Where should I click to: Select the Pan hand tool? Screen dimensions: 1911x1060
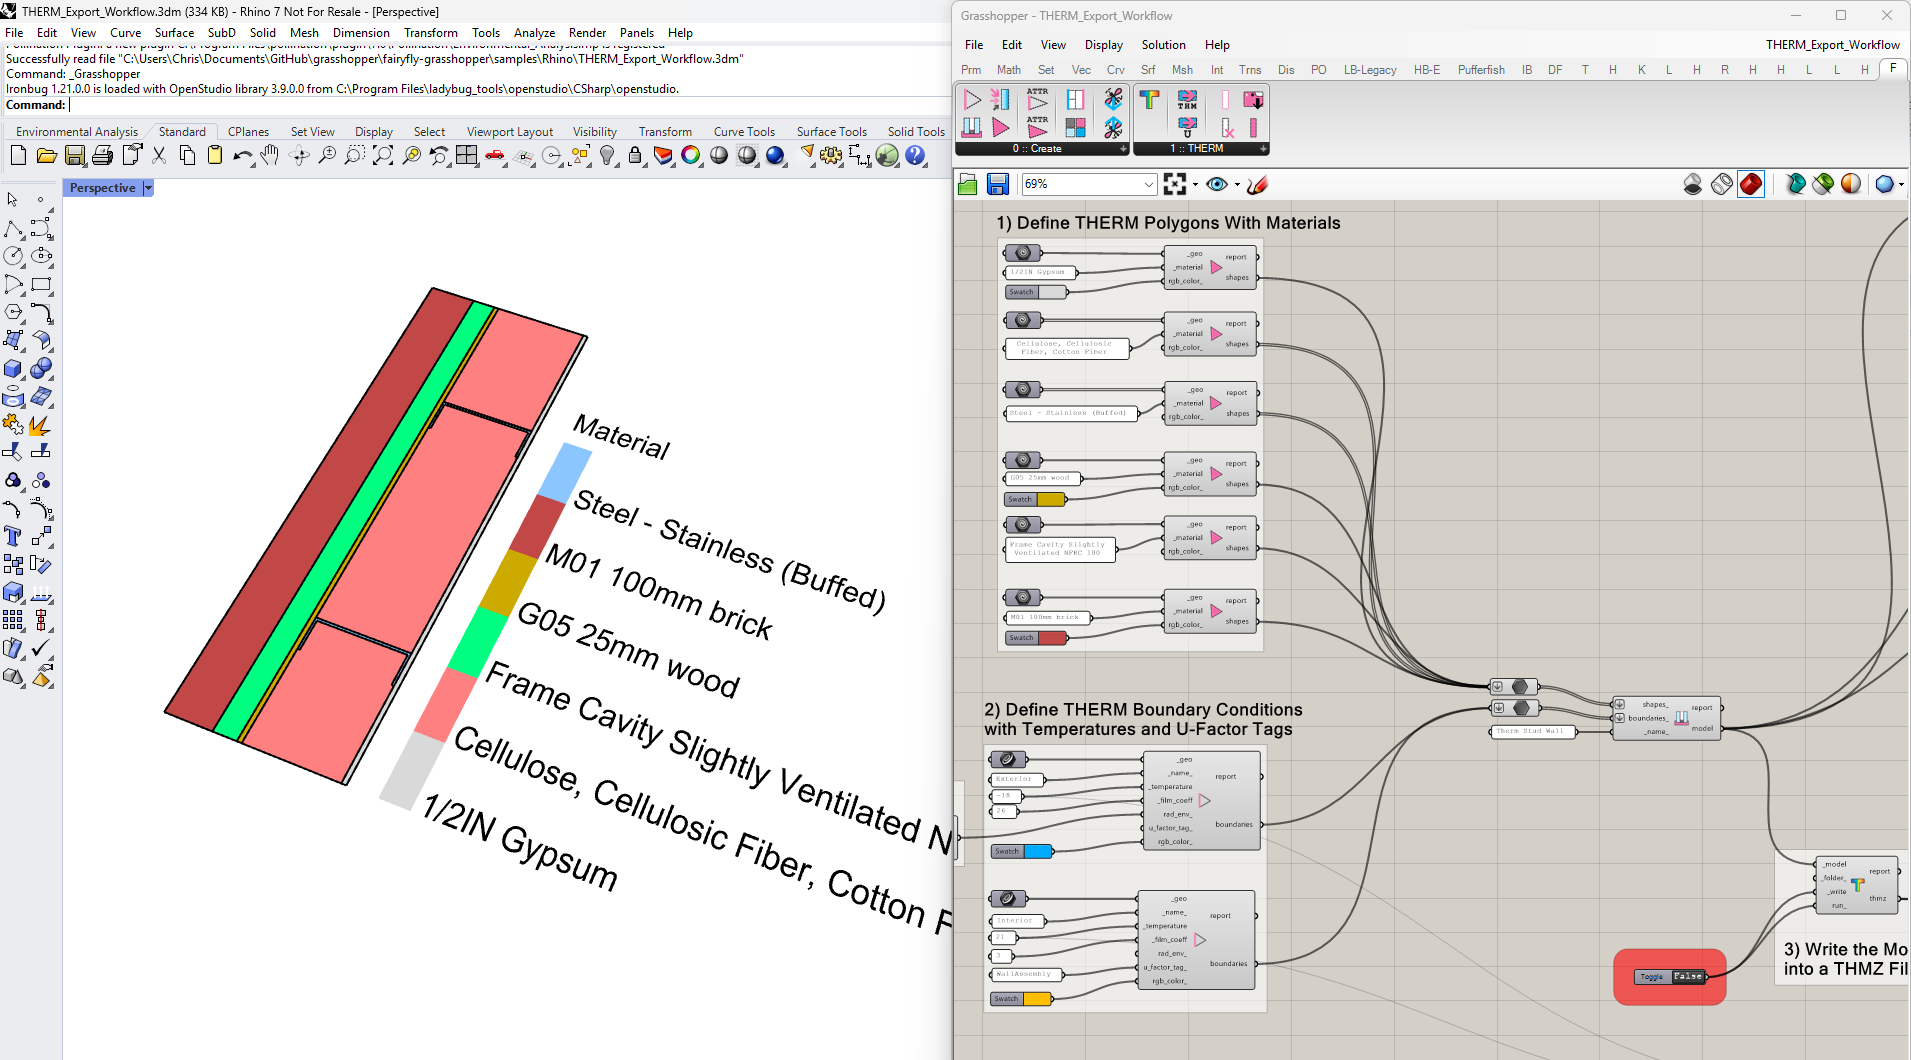pyautogui.click(x=270, y=156)
